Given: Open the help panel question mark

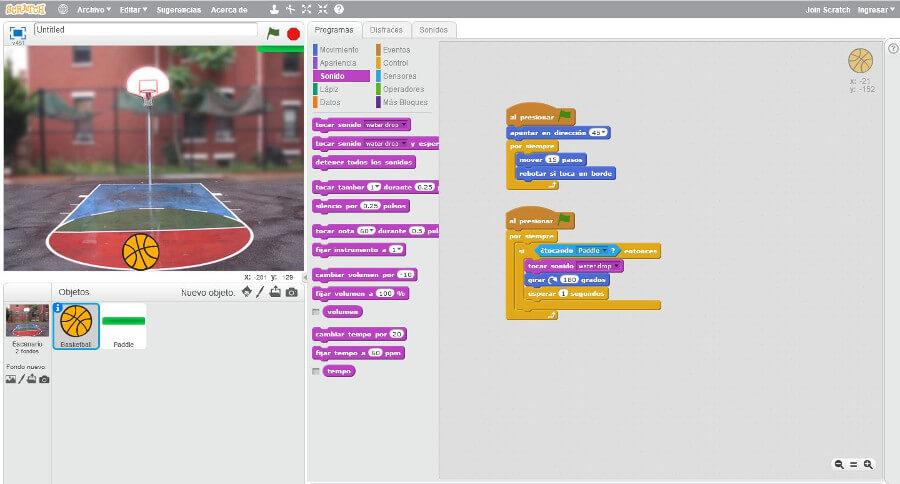Looking at the screenshot, I should point(893,49).
